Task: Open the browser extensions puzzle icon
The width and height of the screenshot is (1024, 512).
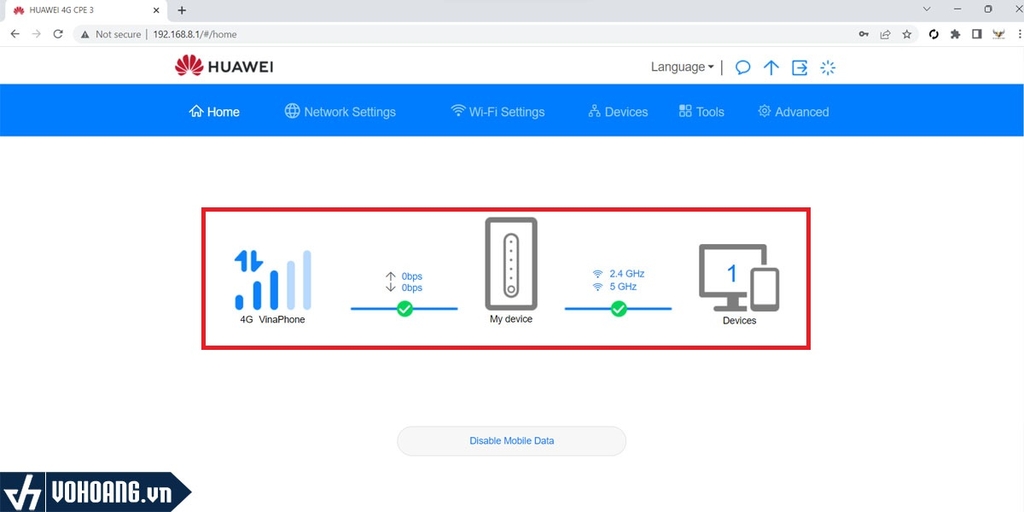Action: click(955, 34)
